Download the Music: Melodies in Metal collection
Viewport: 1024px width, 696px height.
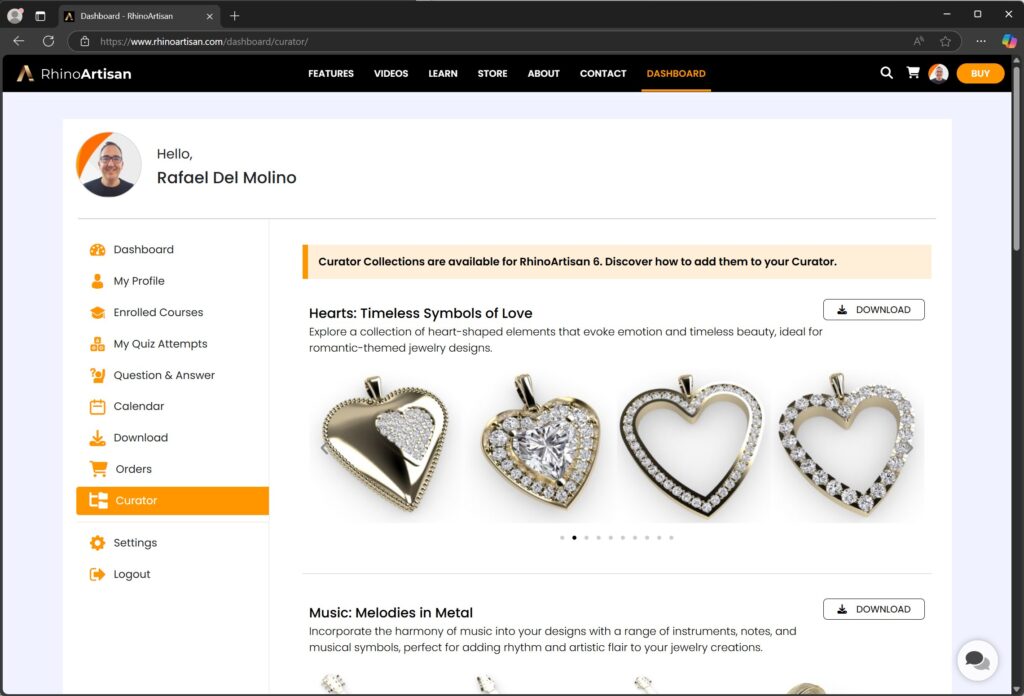[x=874, y=609]
